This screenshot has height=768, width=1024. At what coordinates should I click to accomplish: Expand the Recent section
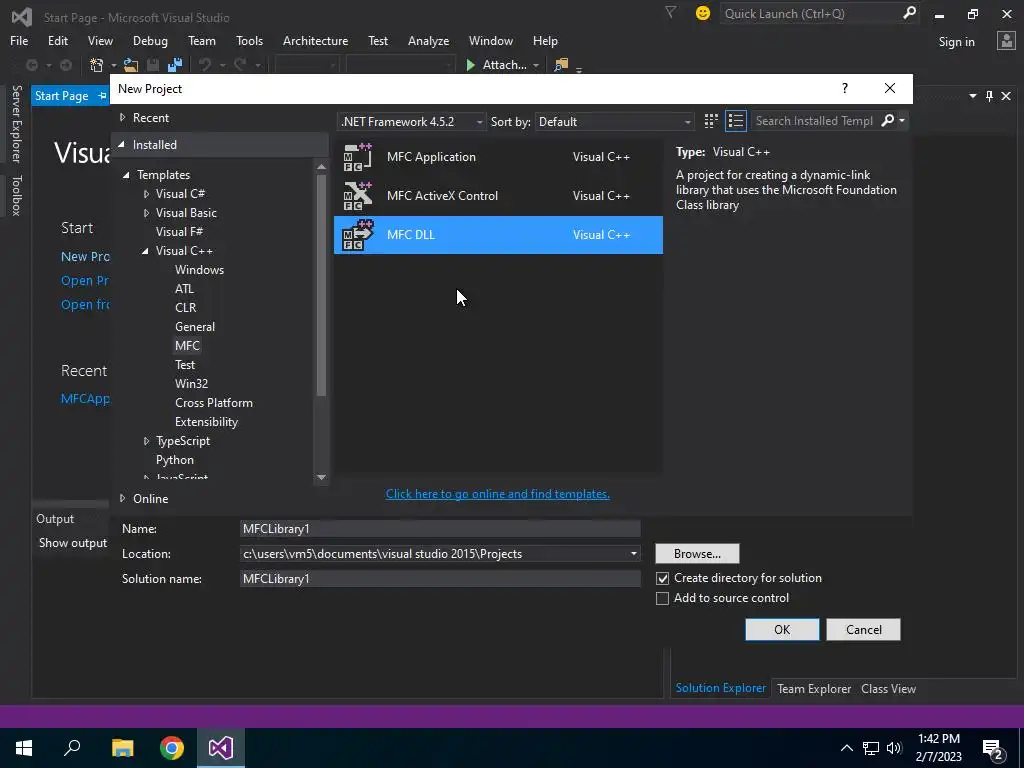tap(122, 118)
